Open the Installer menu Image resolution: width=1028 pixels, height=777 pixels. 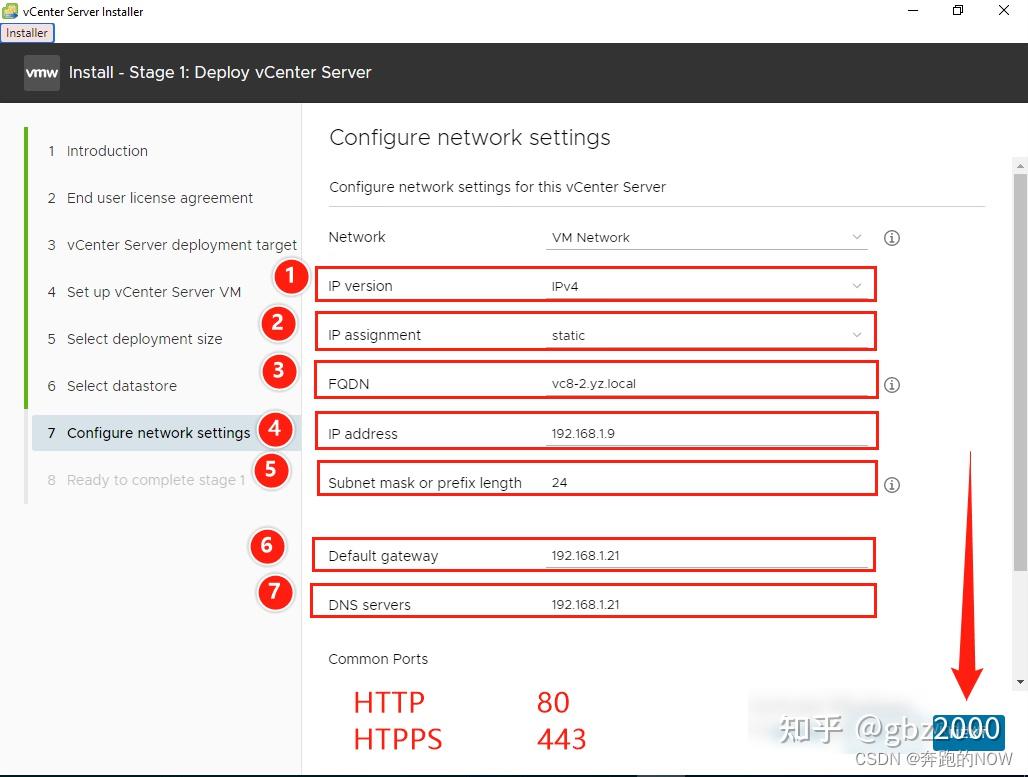[27, 33]
